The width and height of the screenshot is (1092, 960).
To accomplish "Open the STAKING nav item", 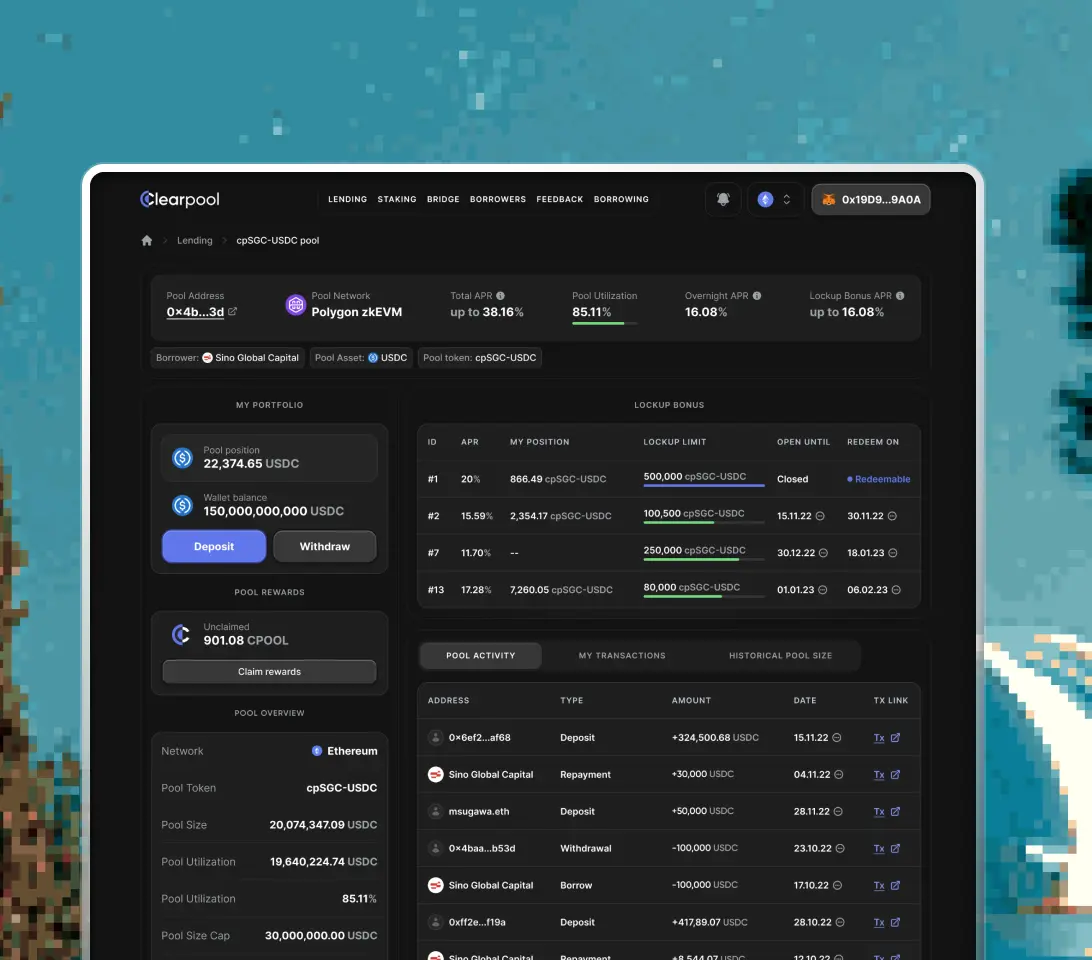I will pos(397,199).
